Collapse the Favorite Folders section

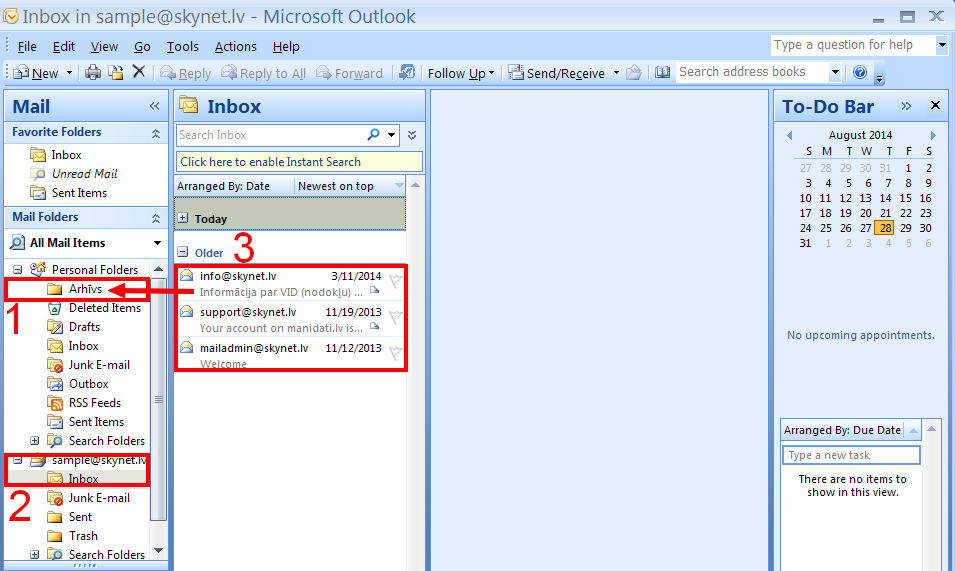[155, 133]
